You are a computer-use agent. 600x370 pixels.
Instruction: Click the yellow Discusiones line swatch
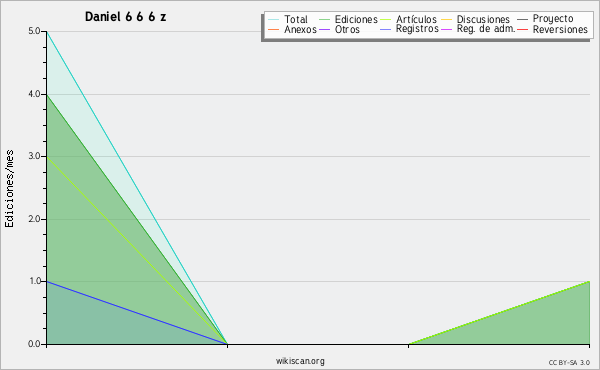[447, 20]
